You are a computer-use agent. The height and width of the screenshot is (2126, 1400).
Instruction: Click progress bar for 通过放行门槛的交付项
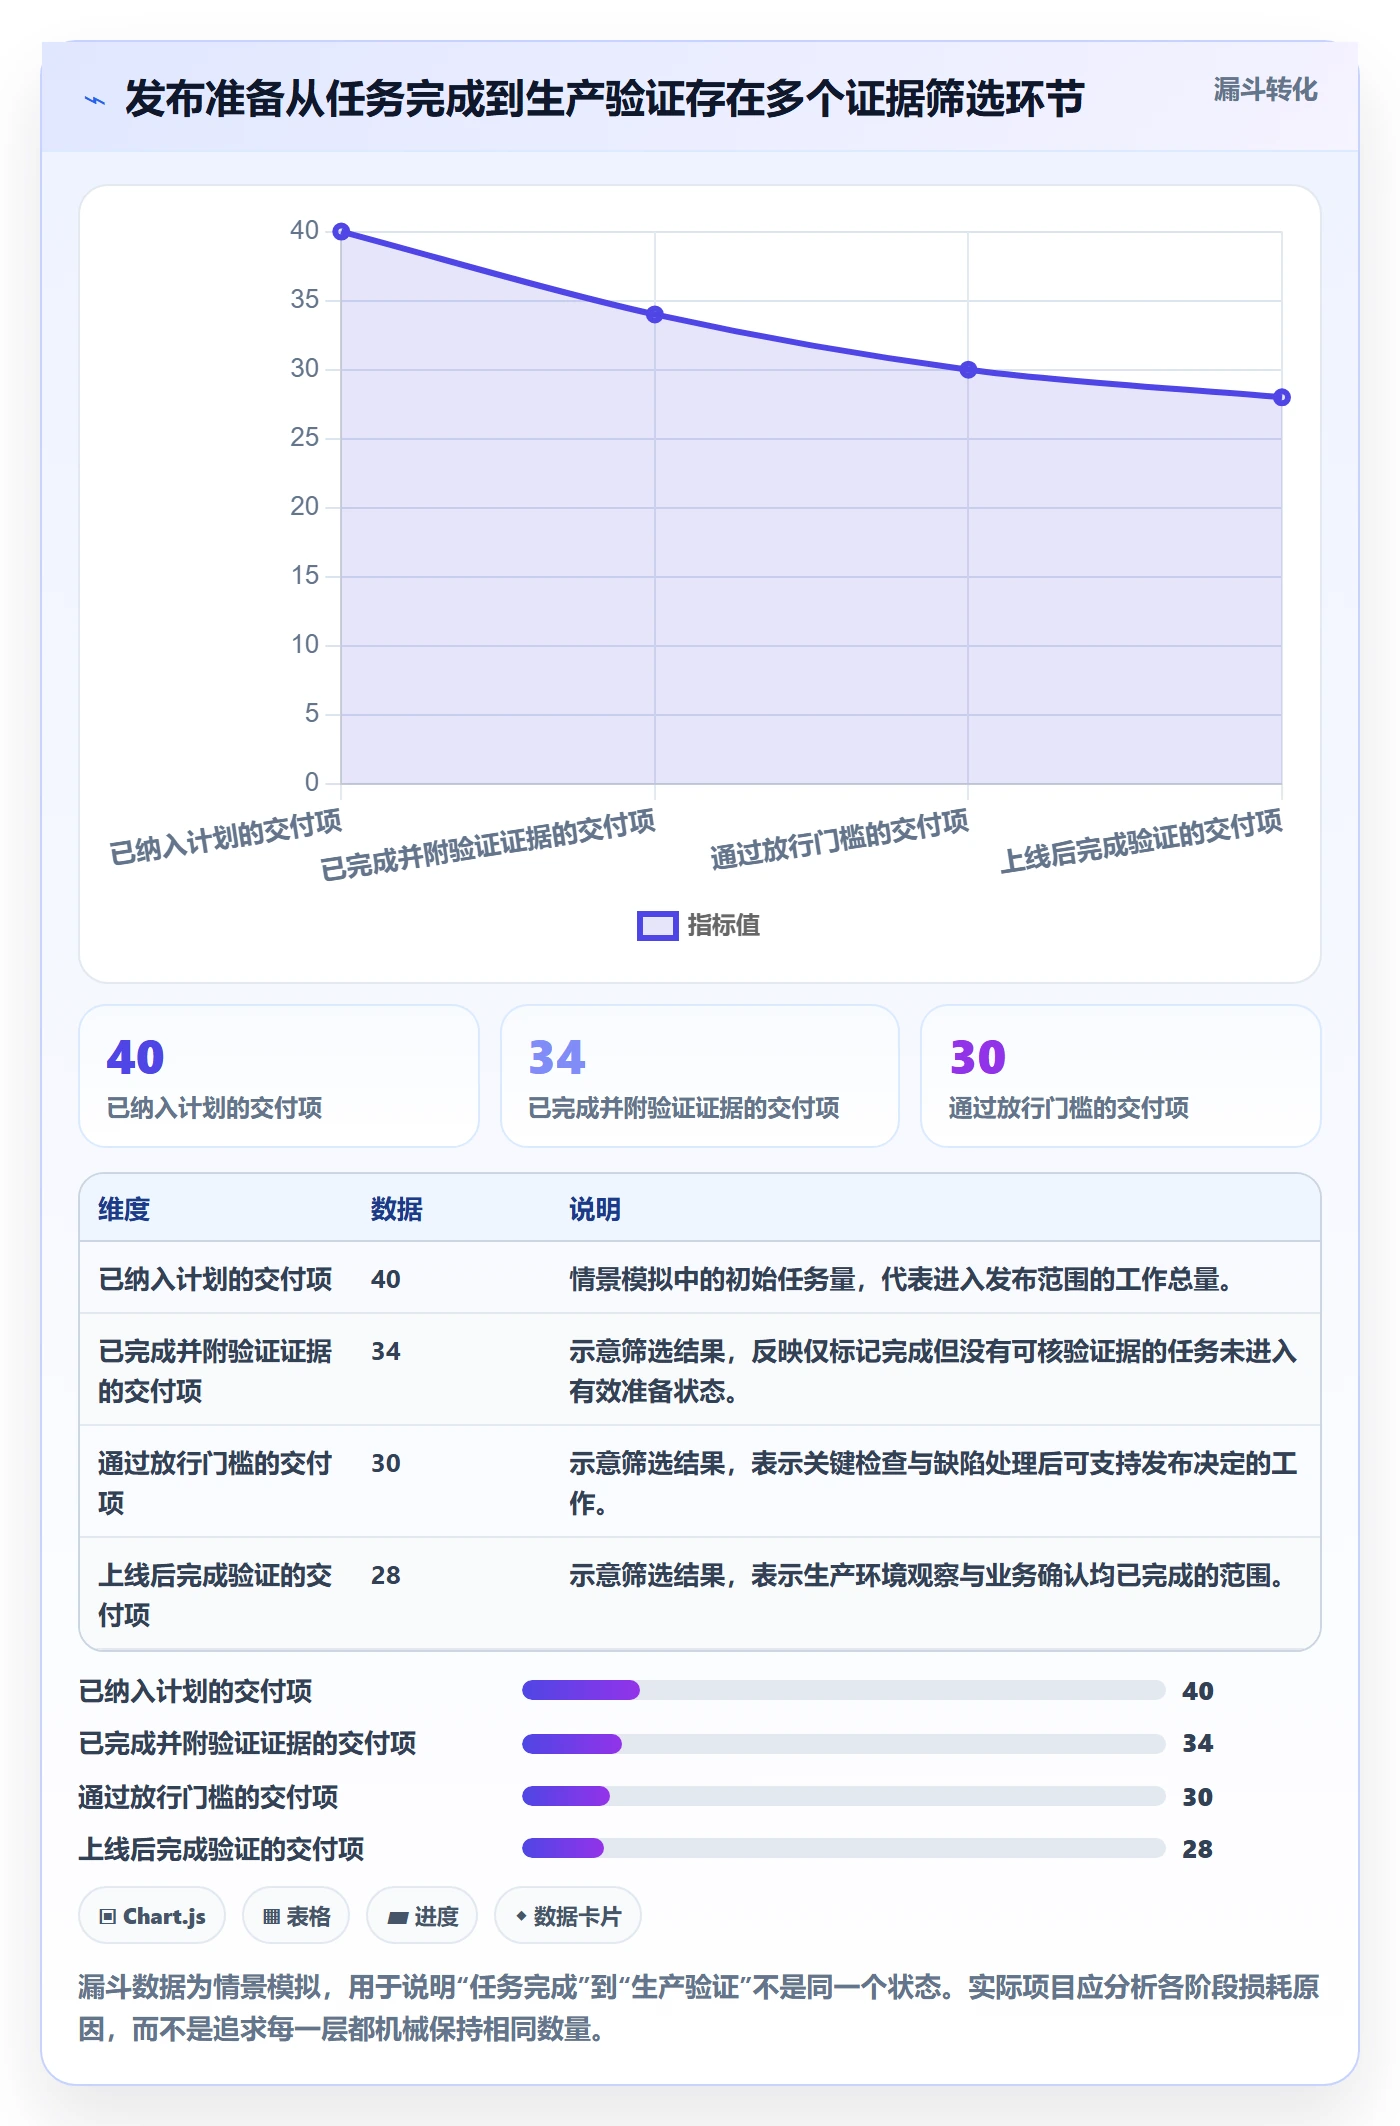(x=844, y=1796)
